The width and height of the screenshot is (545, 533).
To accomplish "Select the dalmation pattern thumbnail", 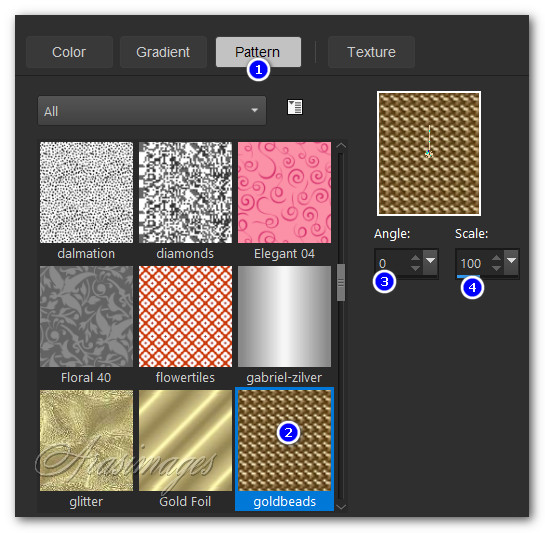I will [86, 192].
